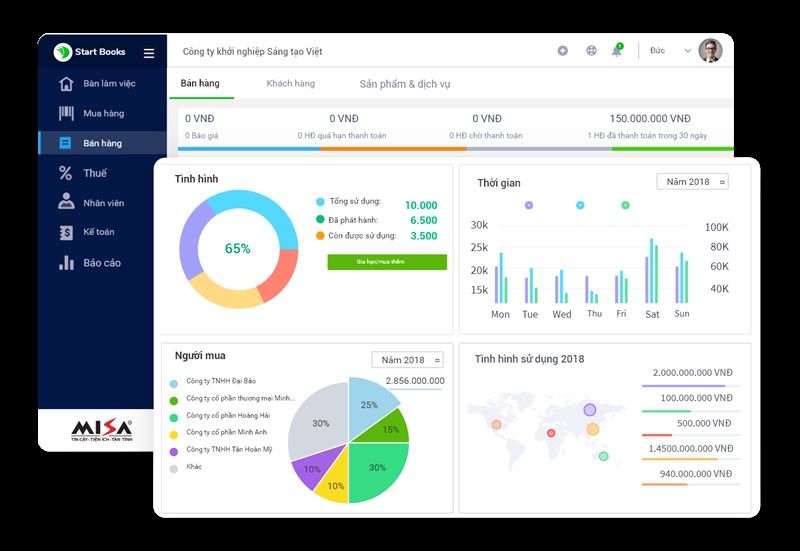Open the notification bell icon
The image size is (800, 551).
pyautogui.click(x=617, y=50)
